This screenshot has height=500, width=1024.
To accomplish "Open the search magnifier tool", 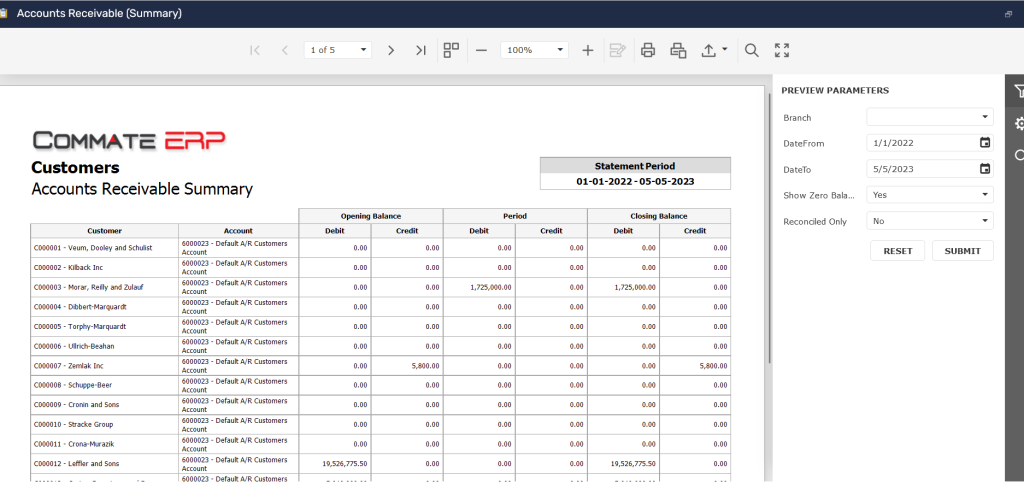I will [x=752, y=50].
